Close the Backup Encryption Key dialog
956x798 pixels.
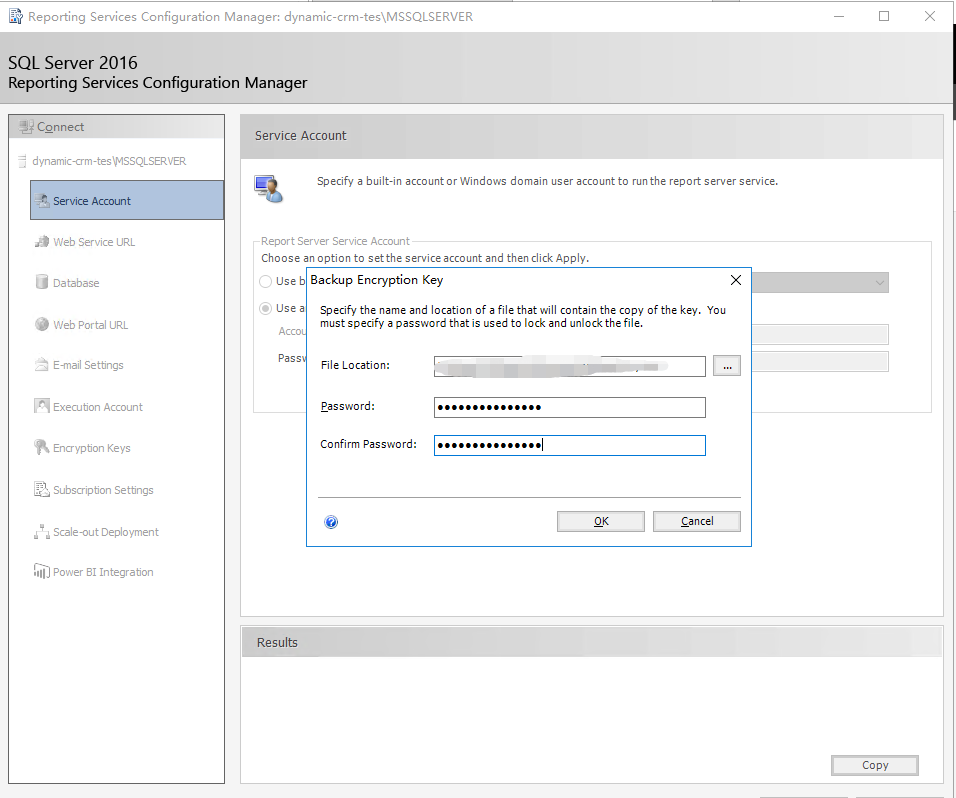736,280
